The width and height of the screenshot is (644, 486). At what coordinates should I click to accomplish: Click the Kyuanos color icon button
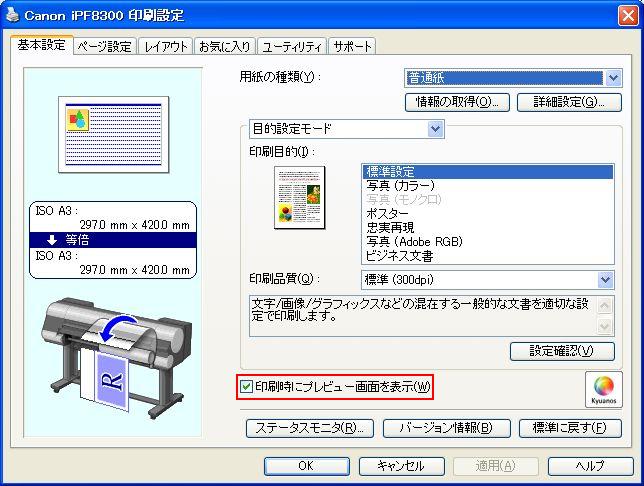(603, 389)
